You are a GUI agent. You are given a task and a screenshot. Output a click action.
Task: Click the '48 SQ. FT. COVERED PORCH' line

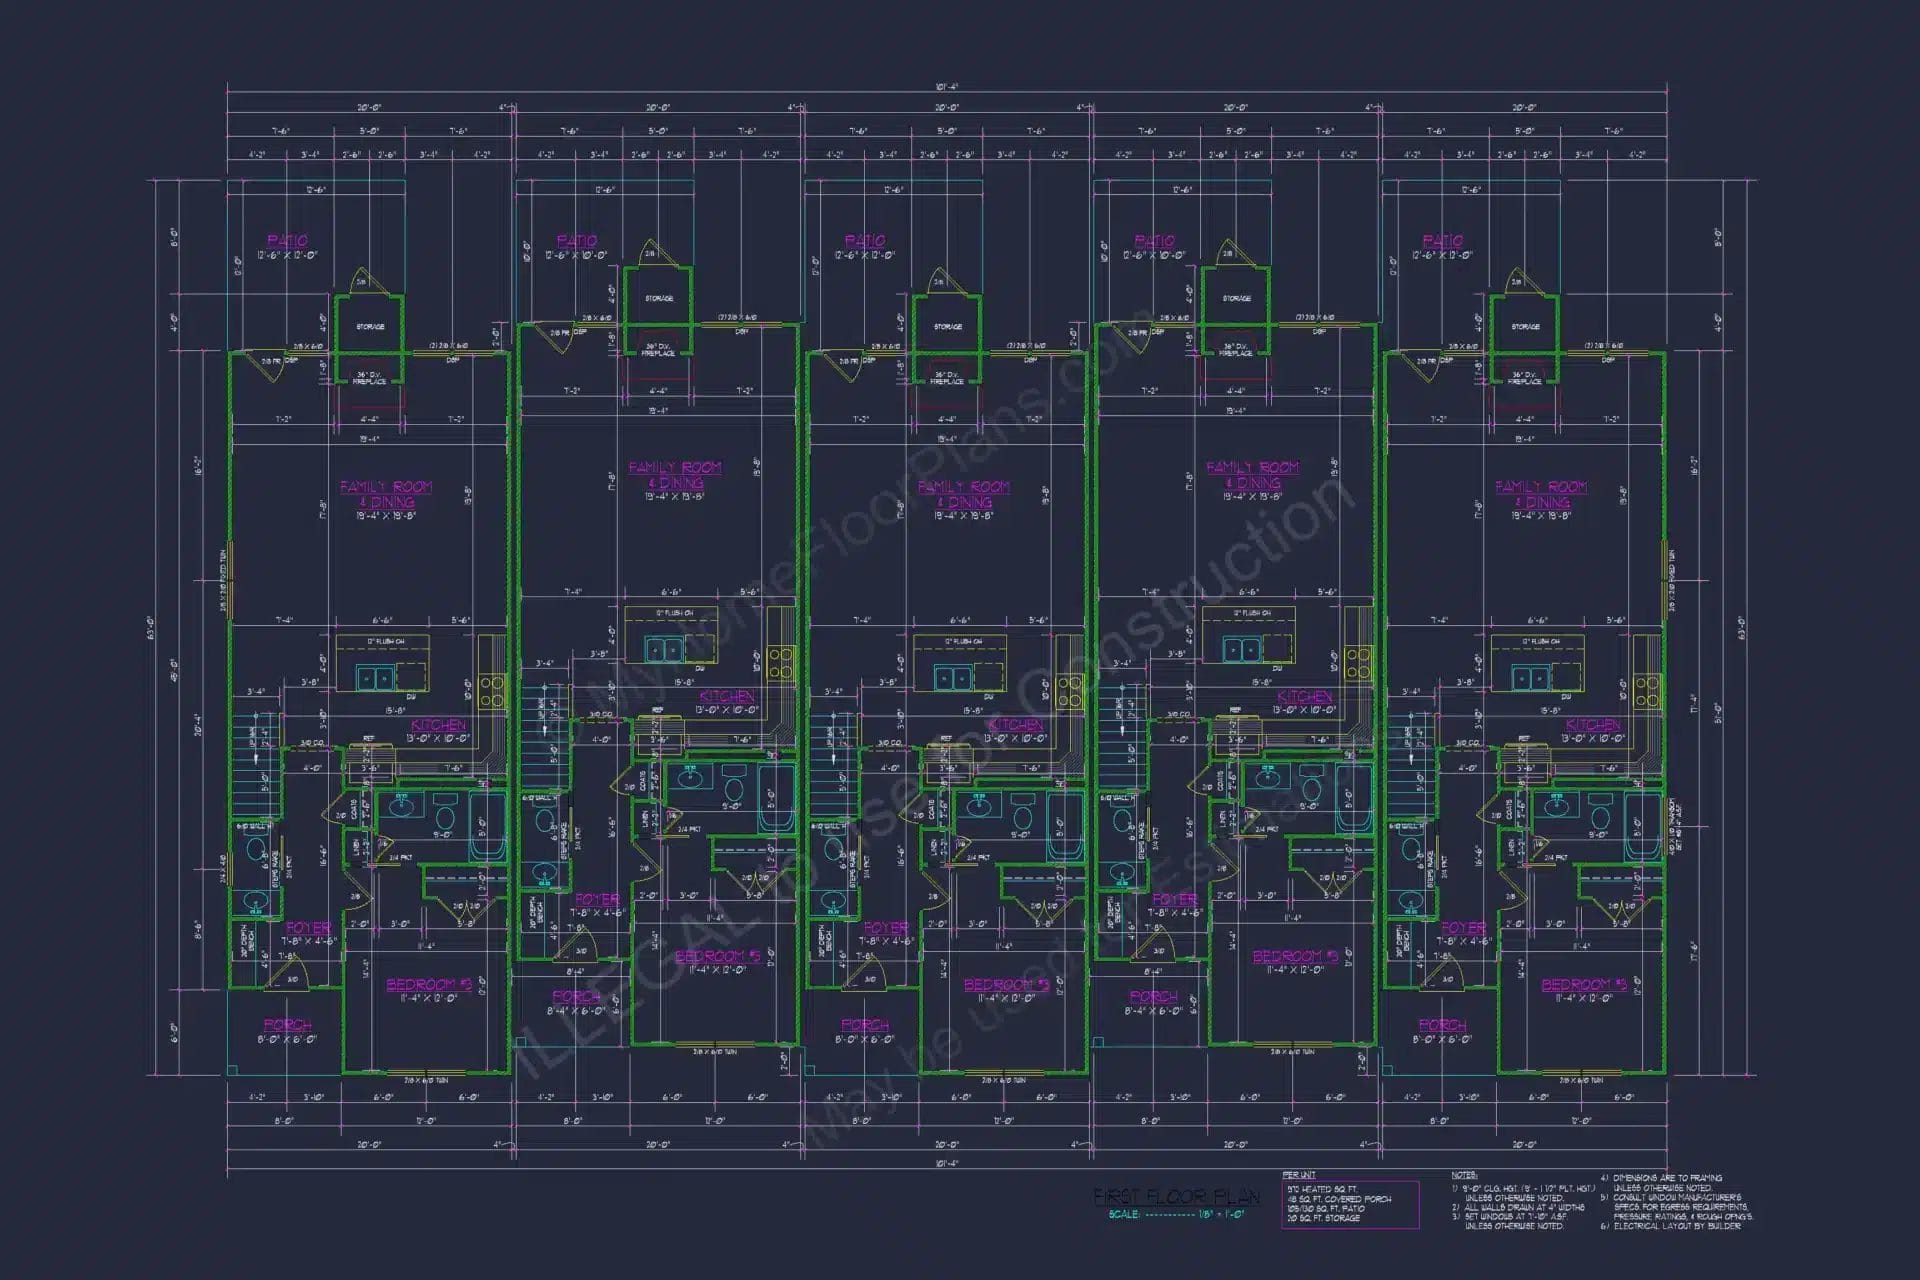pyautogui.click(x=1340, y=1199)
